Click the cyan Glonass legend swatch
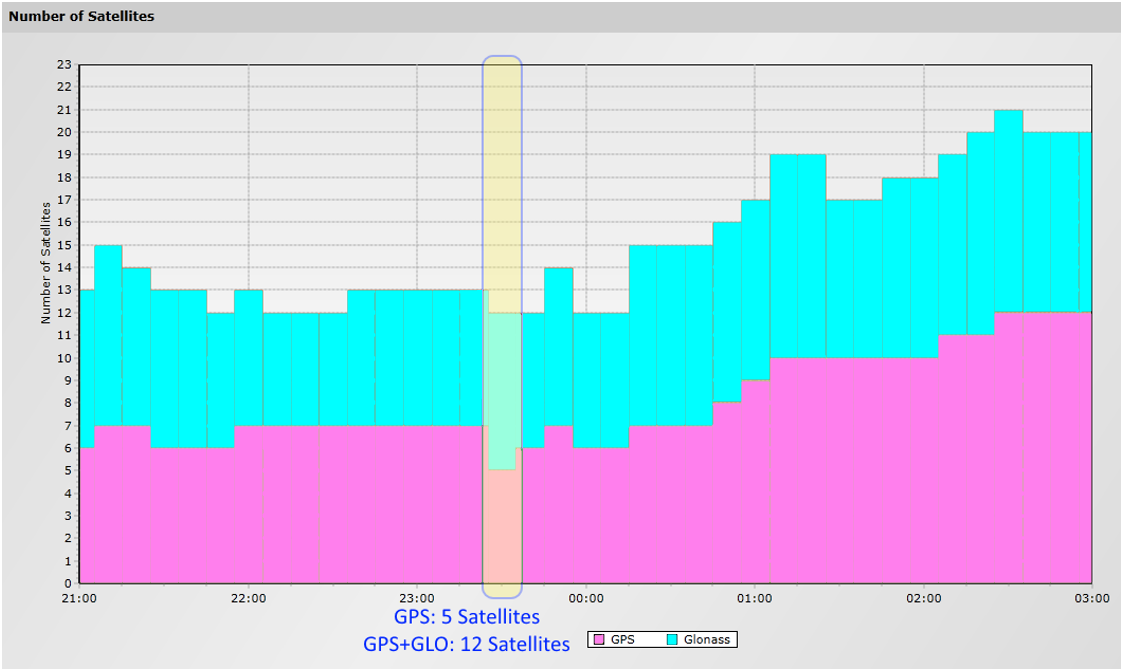The width and height of the screenshot is (1121, 669). click(x=672, y=640)
